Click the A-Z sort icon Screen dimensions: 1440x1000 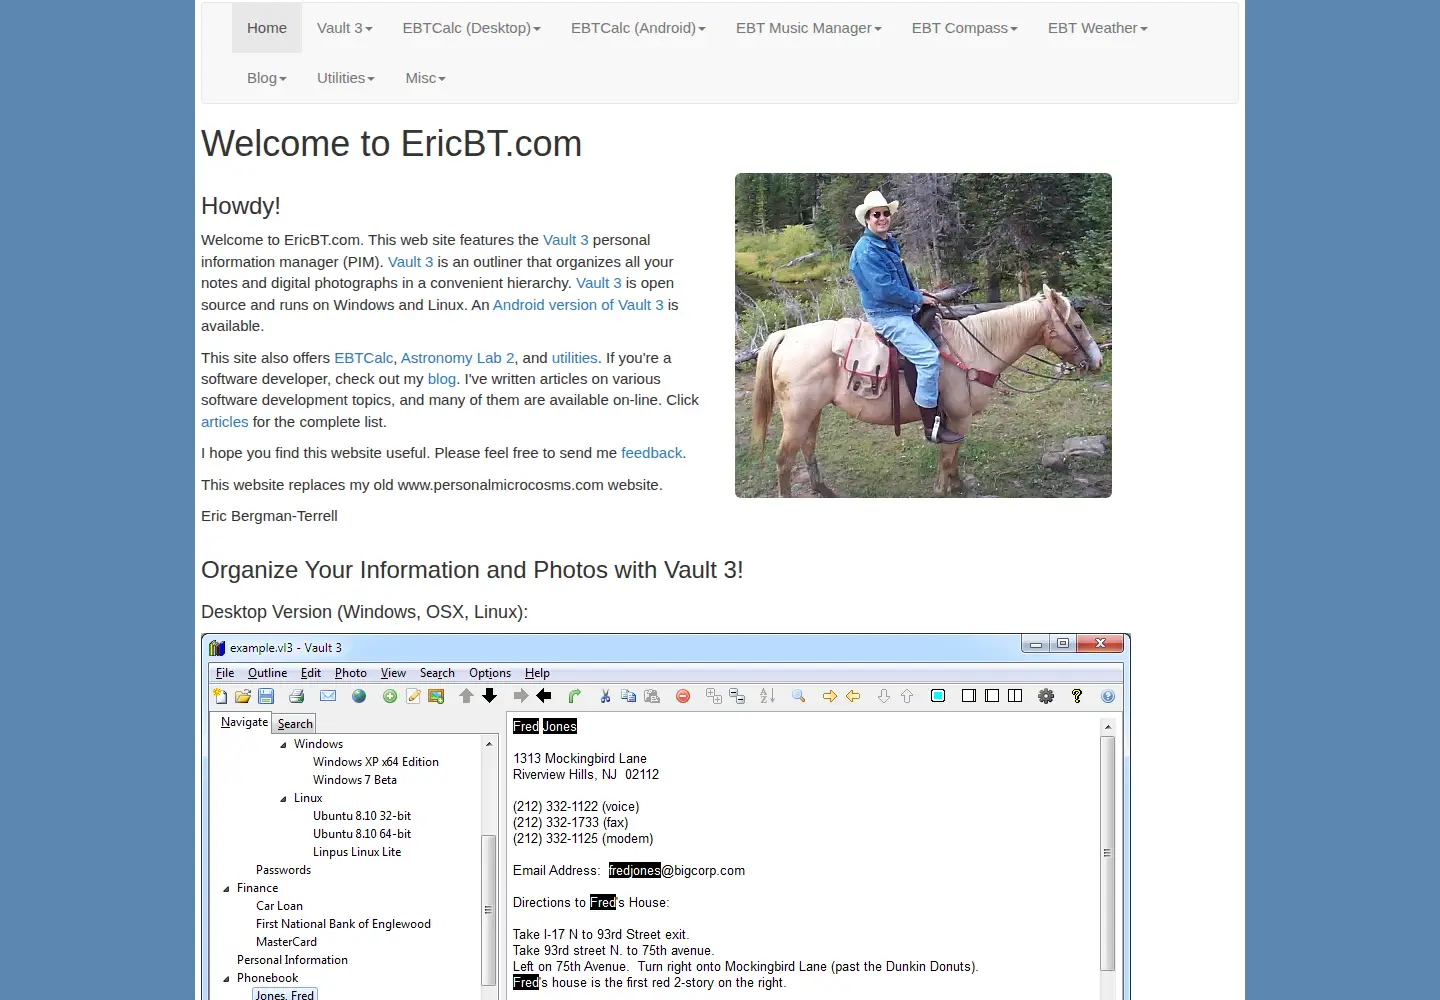[767, 696]
